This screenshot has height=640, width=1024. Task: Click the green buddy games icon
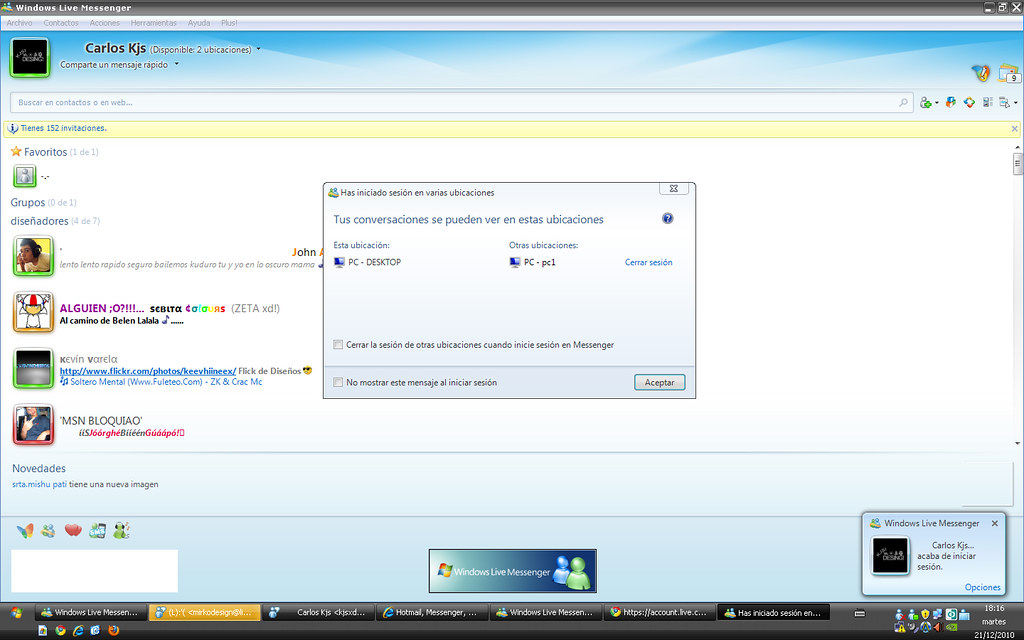pos(121,530)
